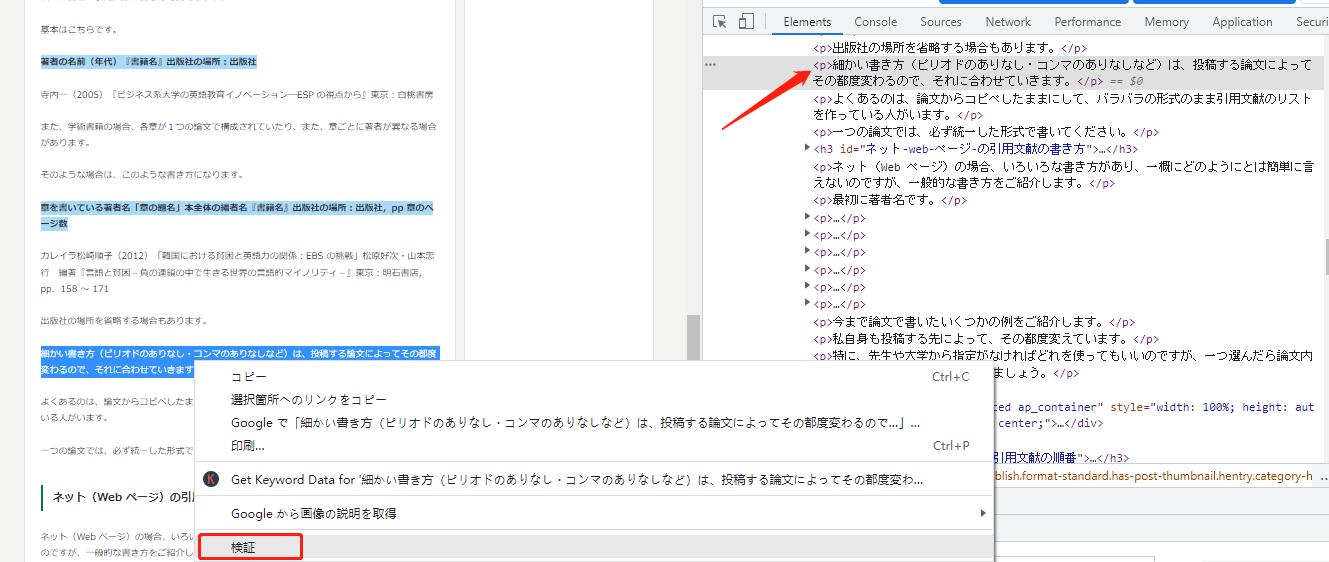Click the text そのような場合は、このような書き方になります。
1329x562 pixels.
coord(142,174)
